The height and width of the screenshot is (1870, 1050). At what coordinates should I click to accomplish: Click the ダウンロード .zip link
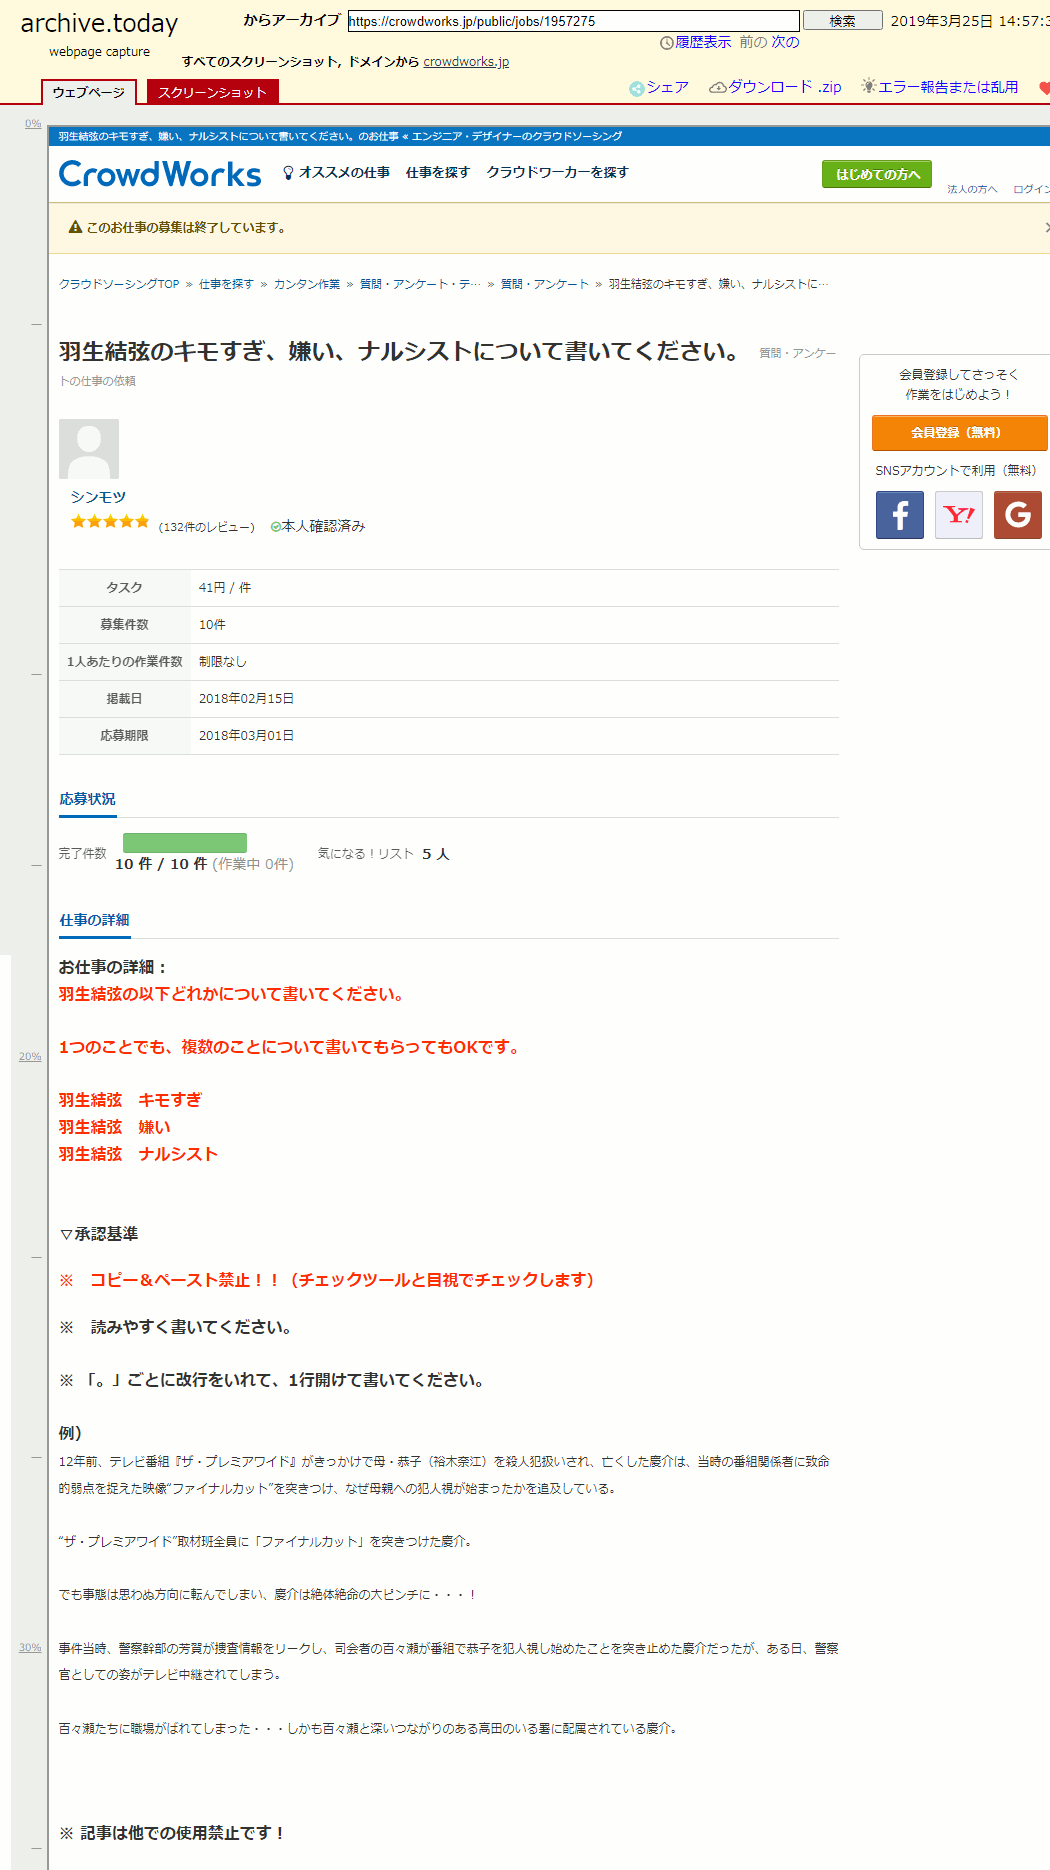tap(785, 87)
